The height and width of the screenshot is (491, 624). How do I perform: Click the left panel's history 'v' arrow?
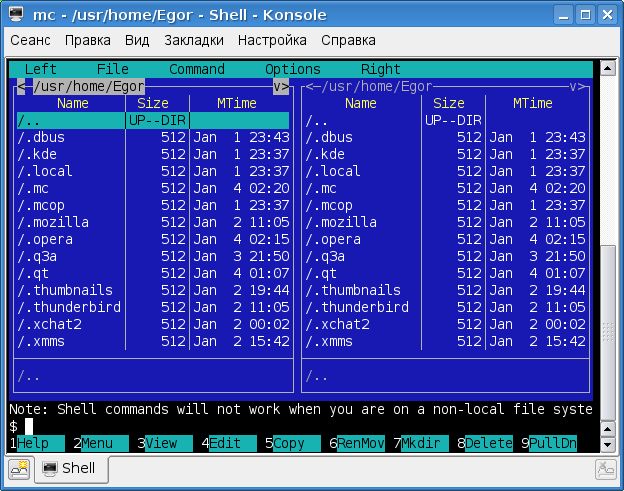click(278, 87)
